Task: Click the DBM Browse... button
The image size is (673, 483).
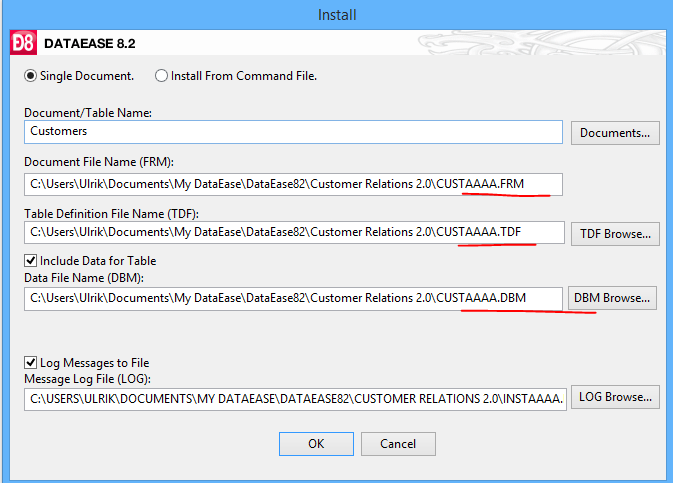Action: point(612,298)
